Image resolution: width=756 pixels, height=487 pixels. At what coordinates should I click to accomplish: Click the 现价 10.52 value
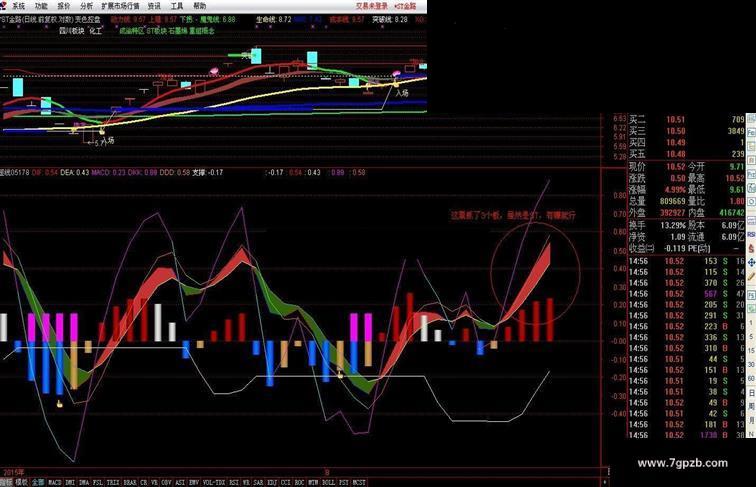[675, 166]
